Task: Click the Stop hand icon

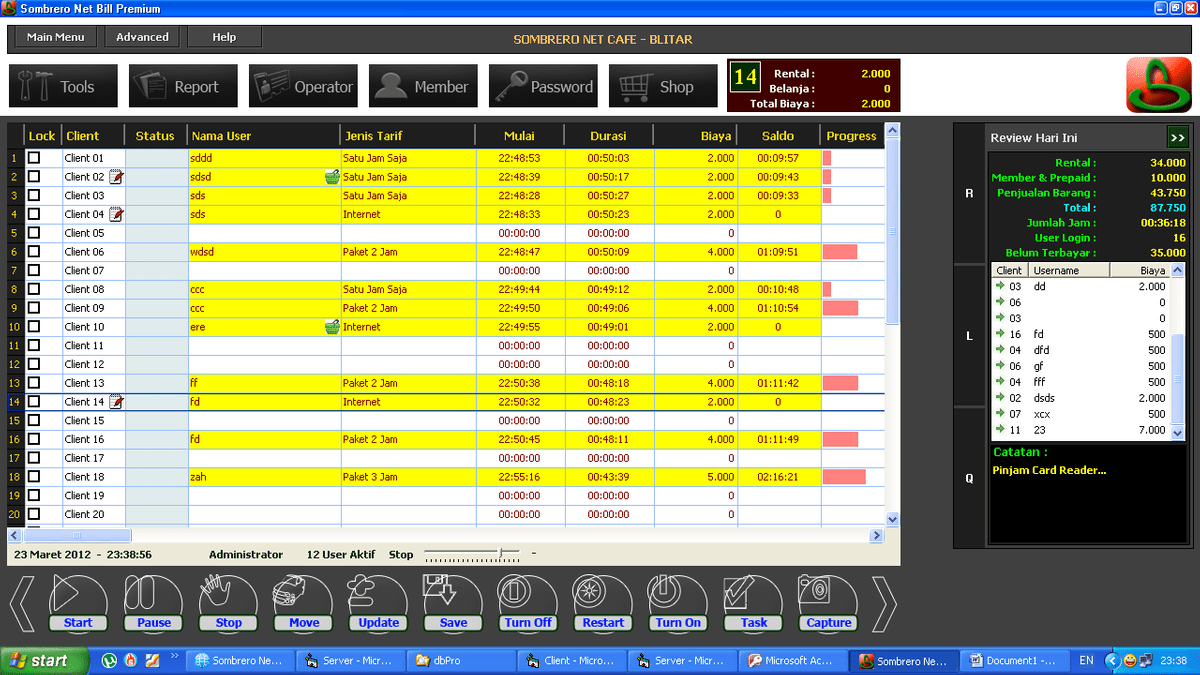Action: 228,598
